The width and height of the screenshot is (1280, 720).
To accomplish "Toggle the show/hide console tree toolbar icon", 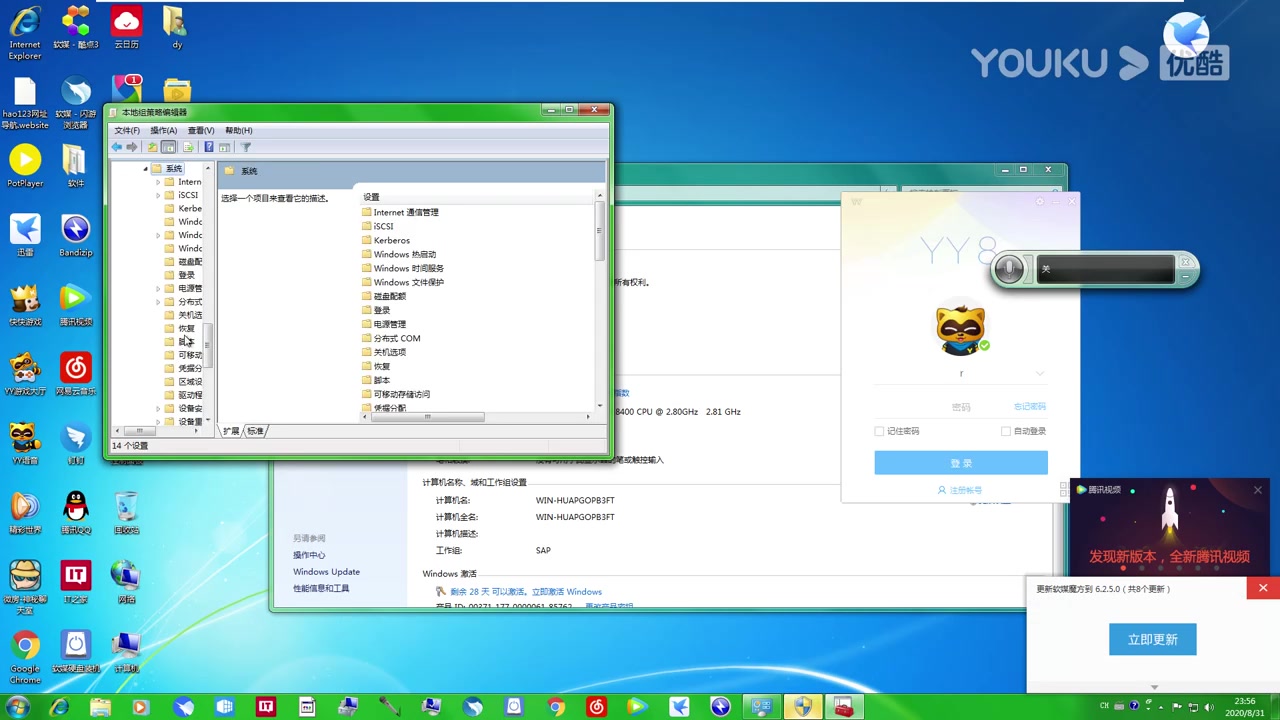I will (x=168, y=147).
